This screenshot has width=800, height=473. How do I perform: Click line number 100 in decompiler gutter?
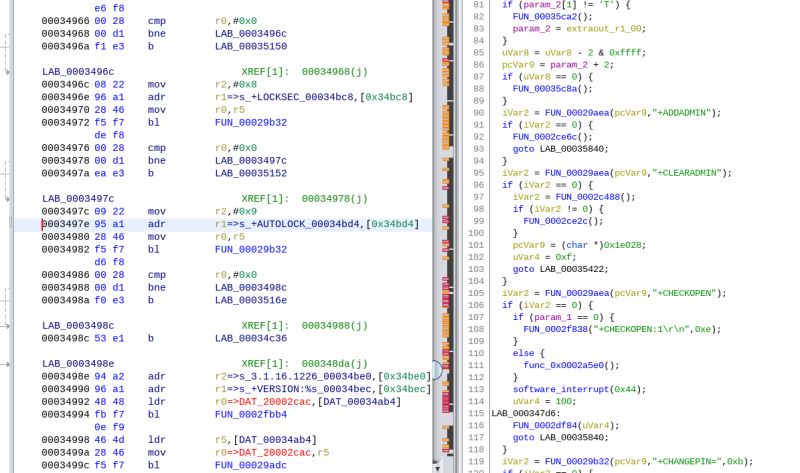pos(477,233)
